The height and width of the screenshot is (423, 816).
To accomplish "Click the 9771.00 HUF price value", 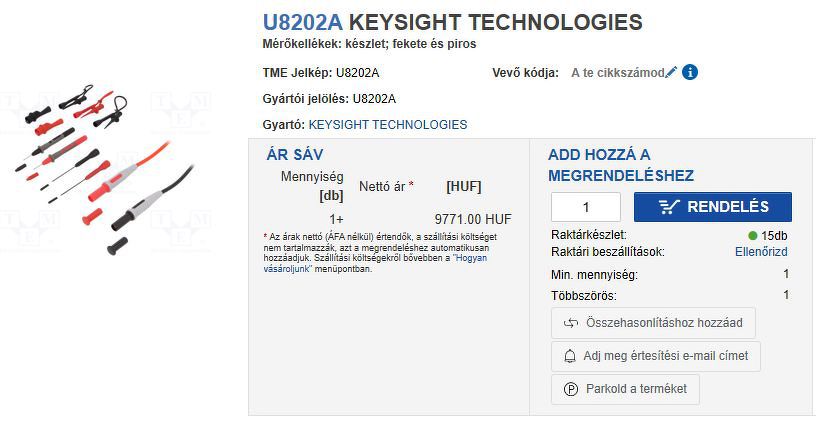I will 472,219.
